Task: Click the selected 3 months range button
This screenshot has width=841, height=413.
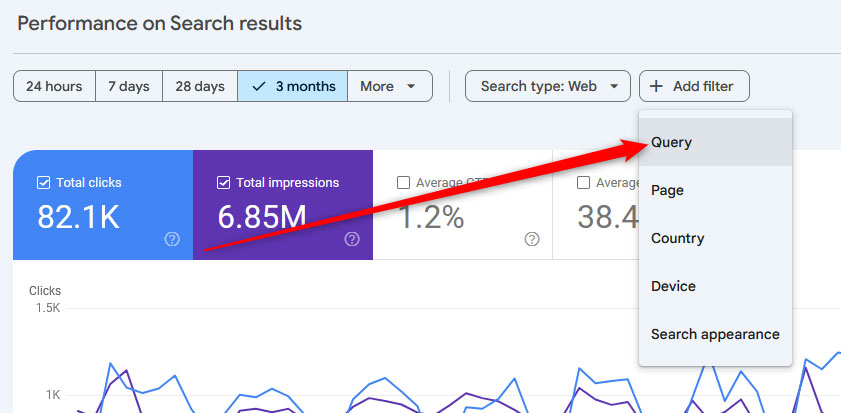Action: pos(292,86)
